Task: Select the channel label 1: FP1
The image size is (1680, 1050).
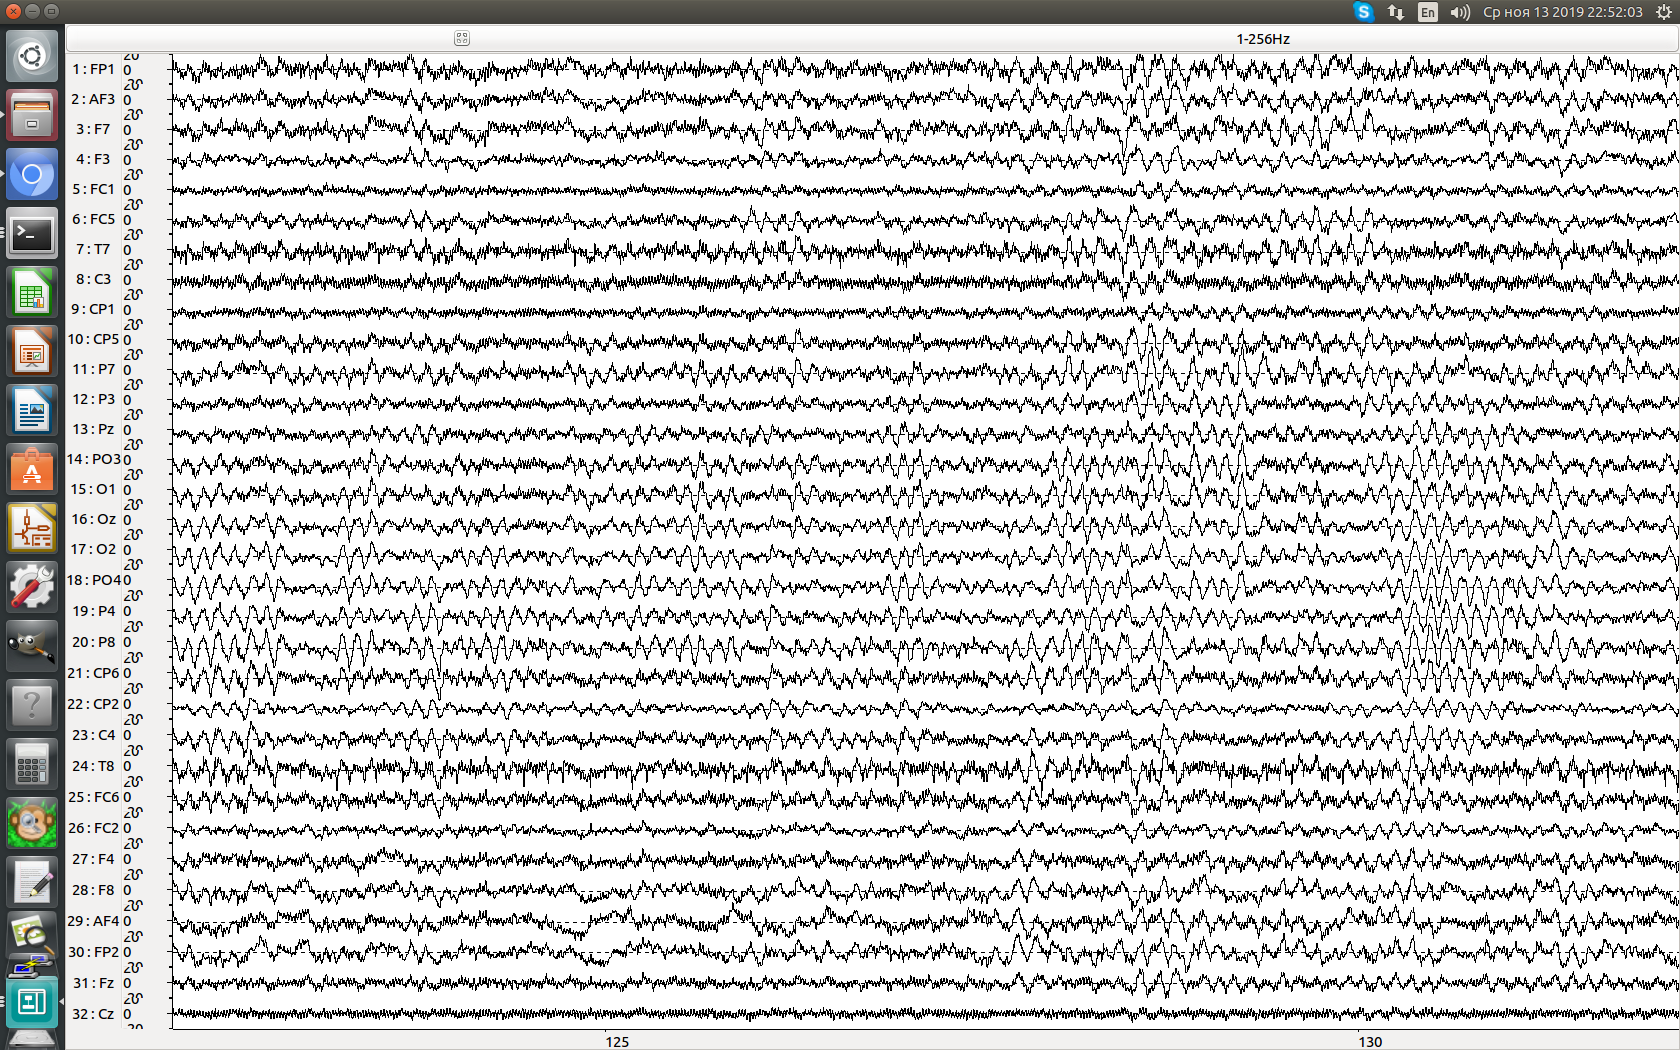Action: coord(93,69)
